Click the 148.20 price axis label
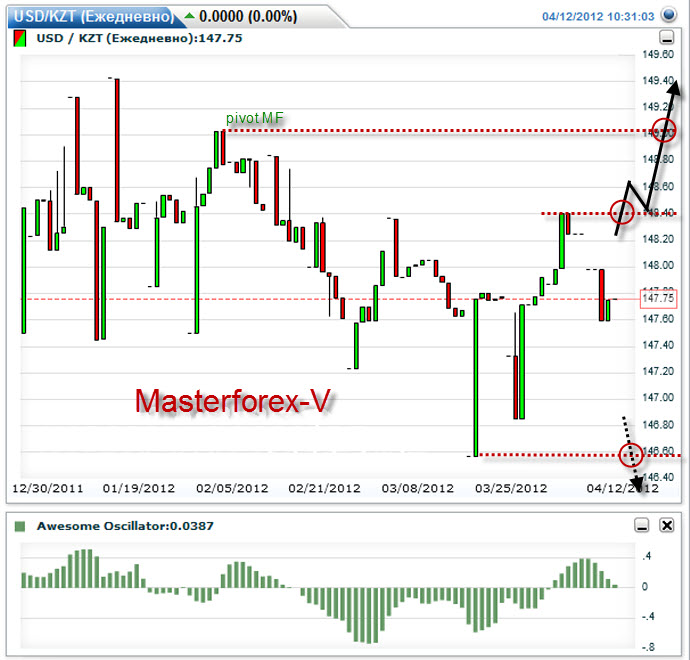The width and height of the screenshot is (690, 660). [x=658, y=239]
